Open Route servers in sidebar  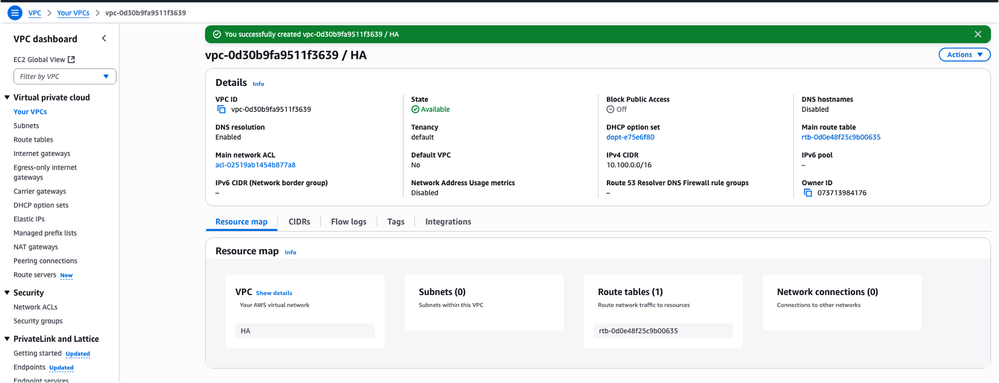[35, 275]
